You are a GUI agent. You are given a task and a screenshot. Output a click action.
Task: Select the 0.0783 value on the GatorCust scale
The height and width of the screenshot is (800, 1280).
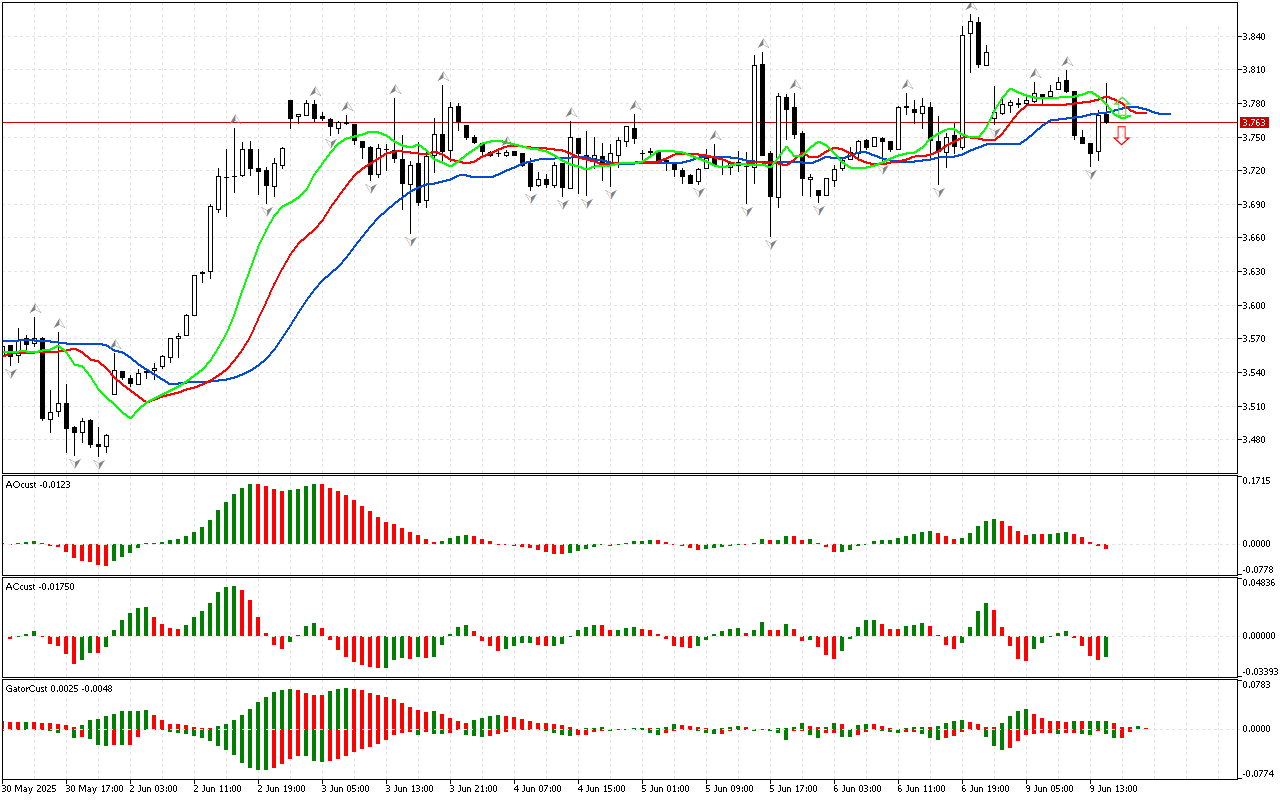click(x=1257, y=685)
